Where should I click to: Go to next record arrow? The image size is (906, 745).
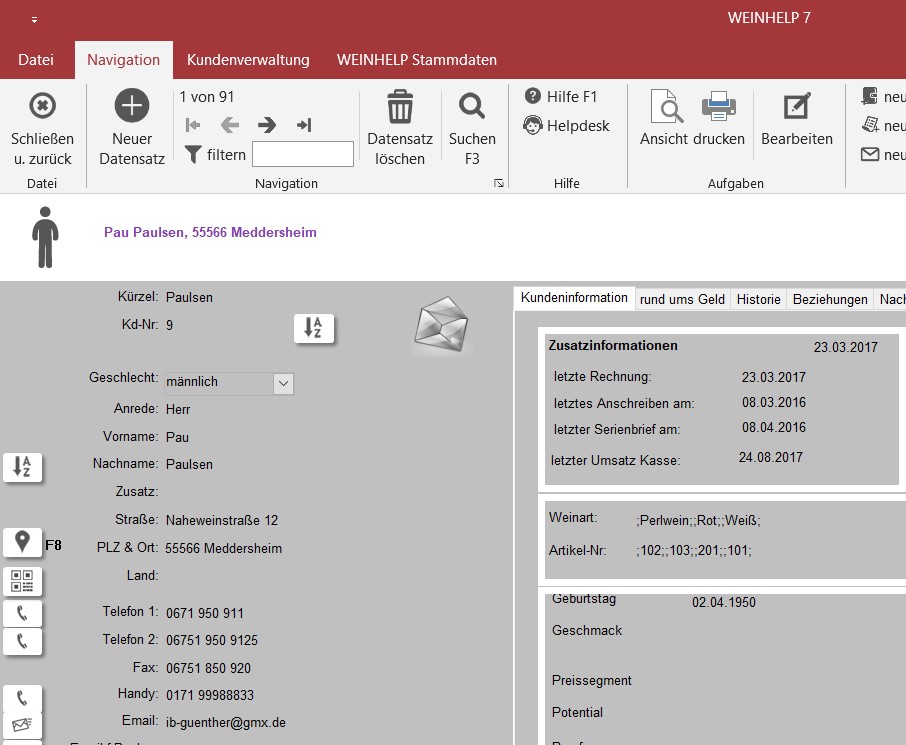click(x=267, y=125)
